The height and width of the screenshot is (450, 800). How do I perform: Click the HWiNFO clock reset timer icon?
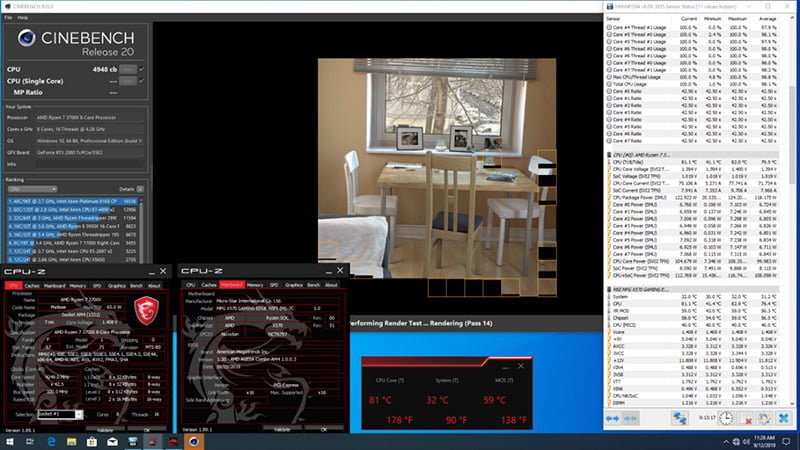point(726,418)
